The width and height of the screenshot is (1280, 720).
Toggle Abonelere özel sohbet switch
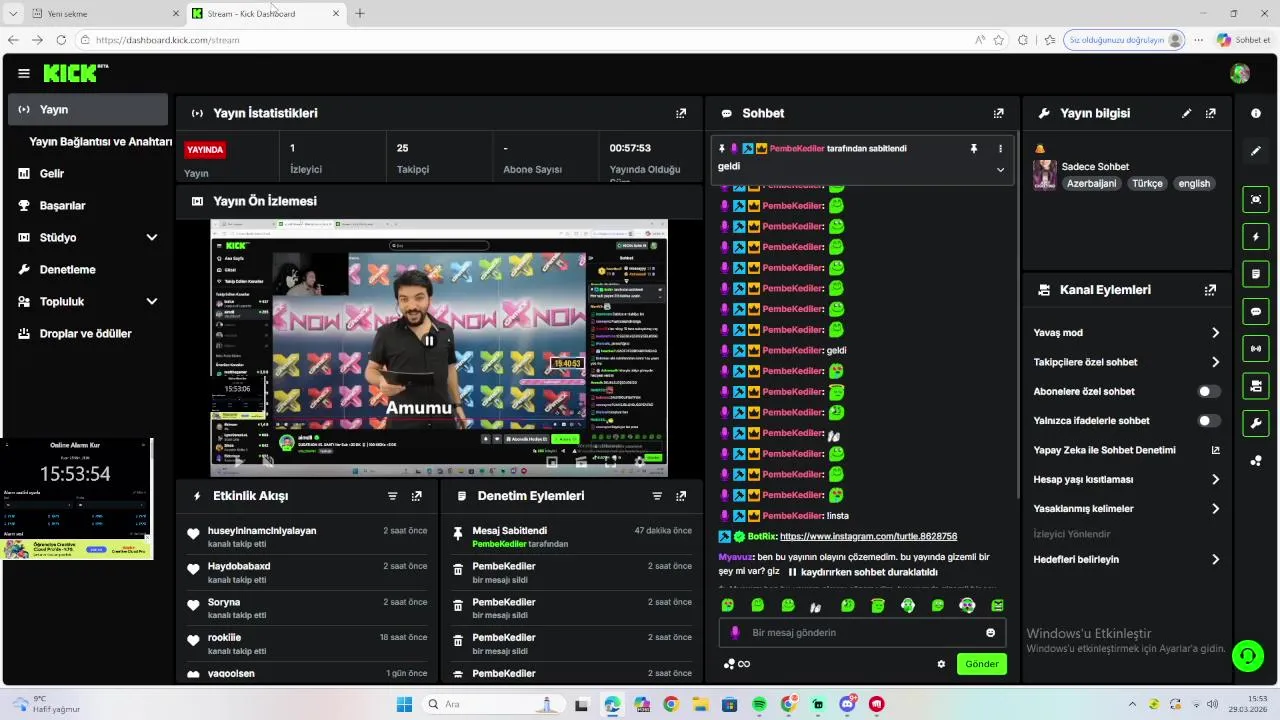point(1209,392)
